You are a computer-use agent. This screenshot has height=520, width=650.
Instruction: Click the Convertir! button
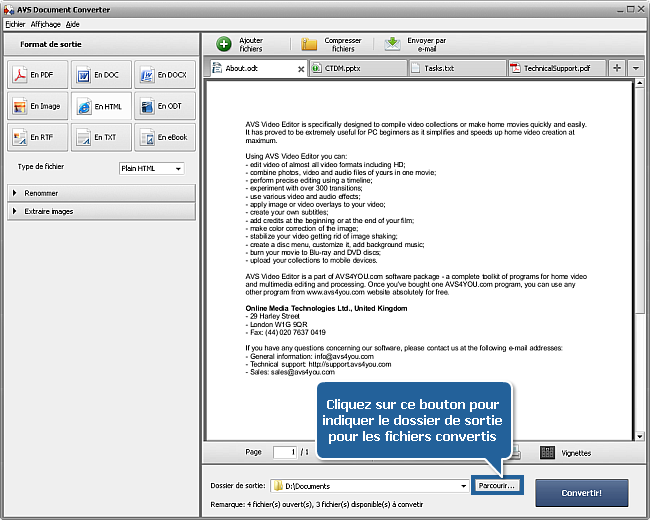[582, 493]
